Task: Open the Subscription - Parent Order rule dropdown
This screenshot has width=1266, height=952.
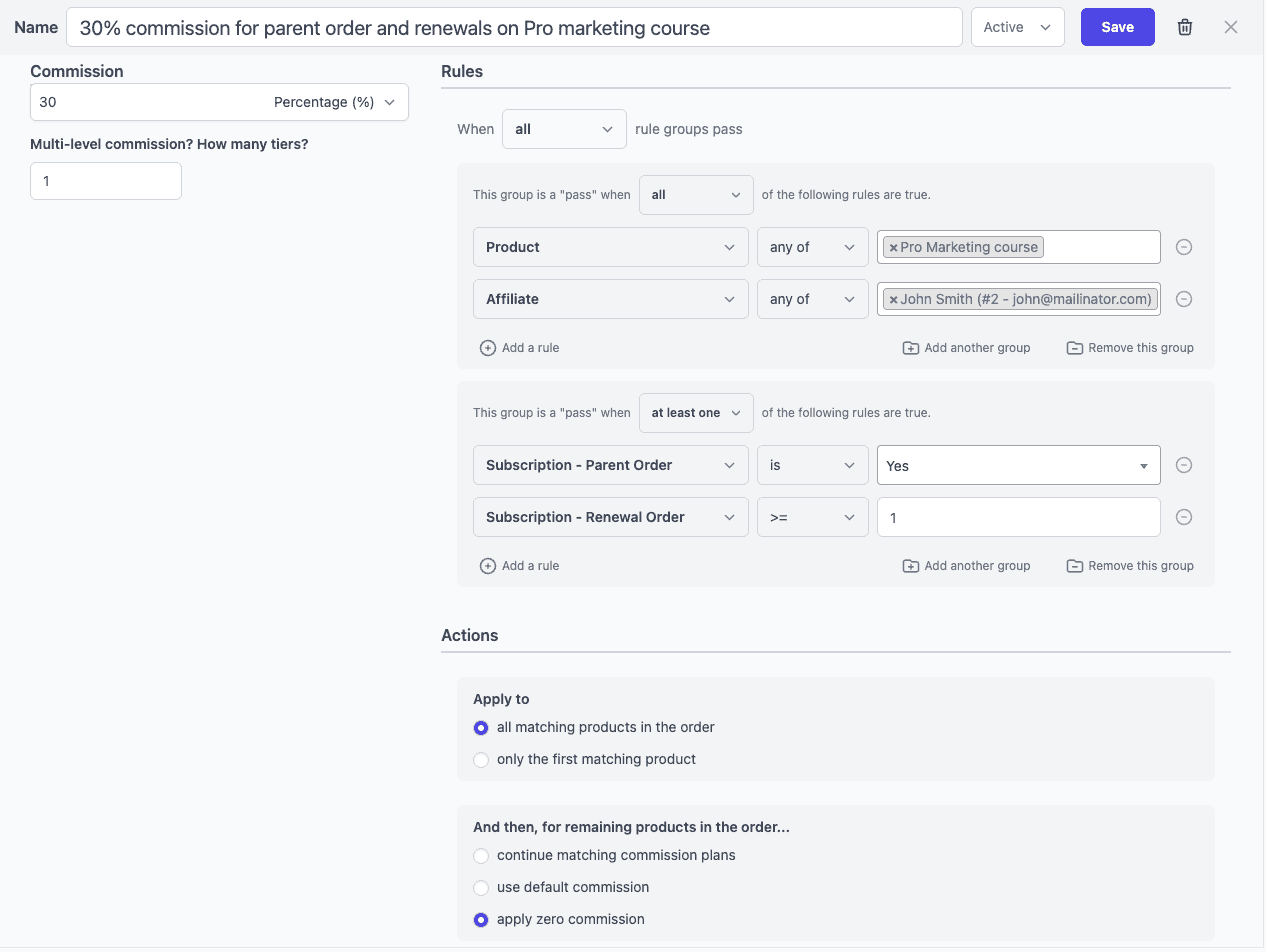Action: click(610, 465)
